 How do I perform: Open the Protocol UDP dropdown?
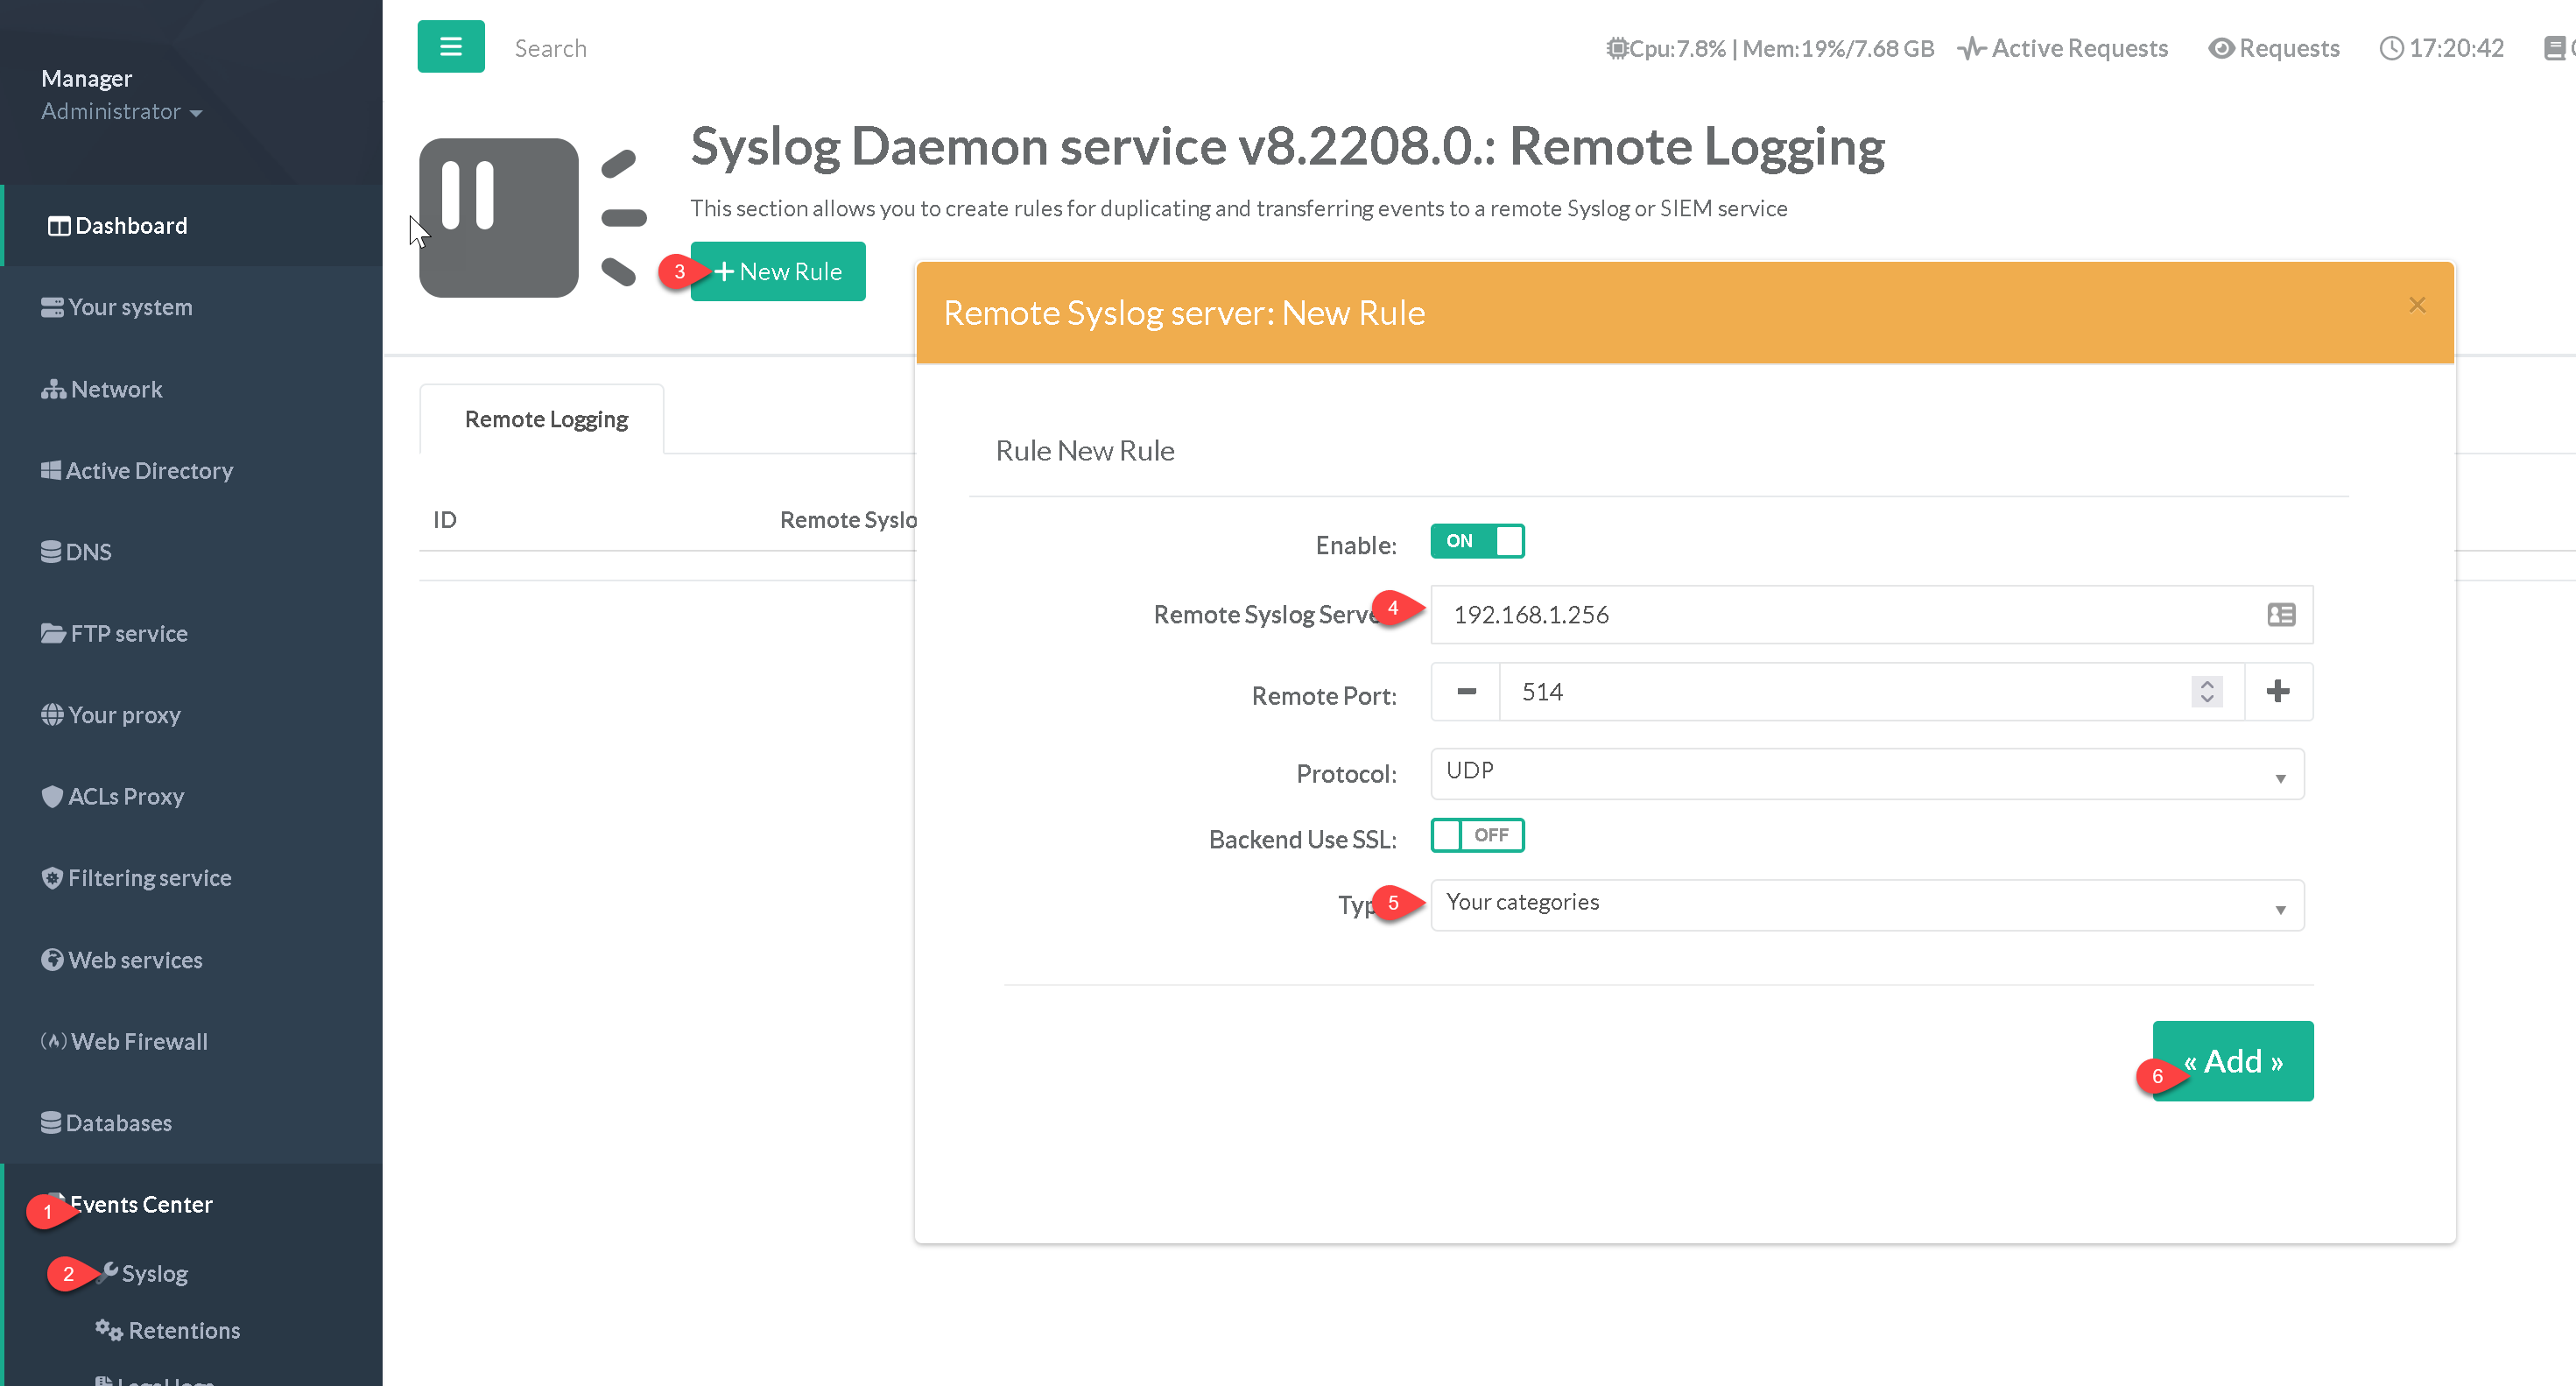(1866, 773)
